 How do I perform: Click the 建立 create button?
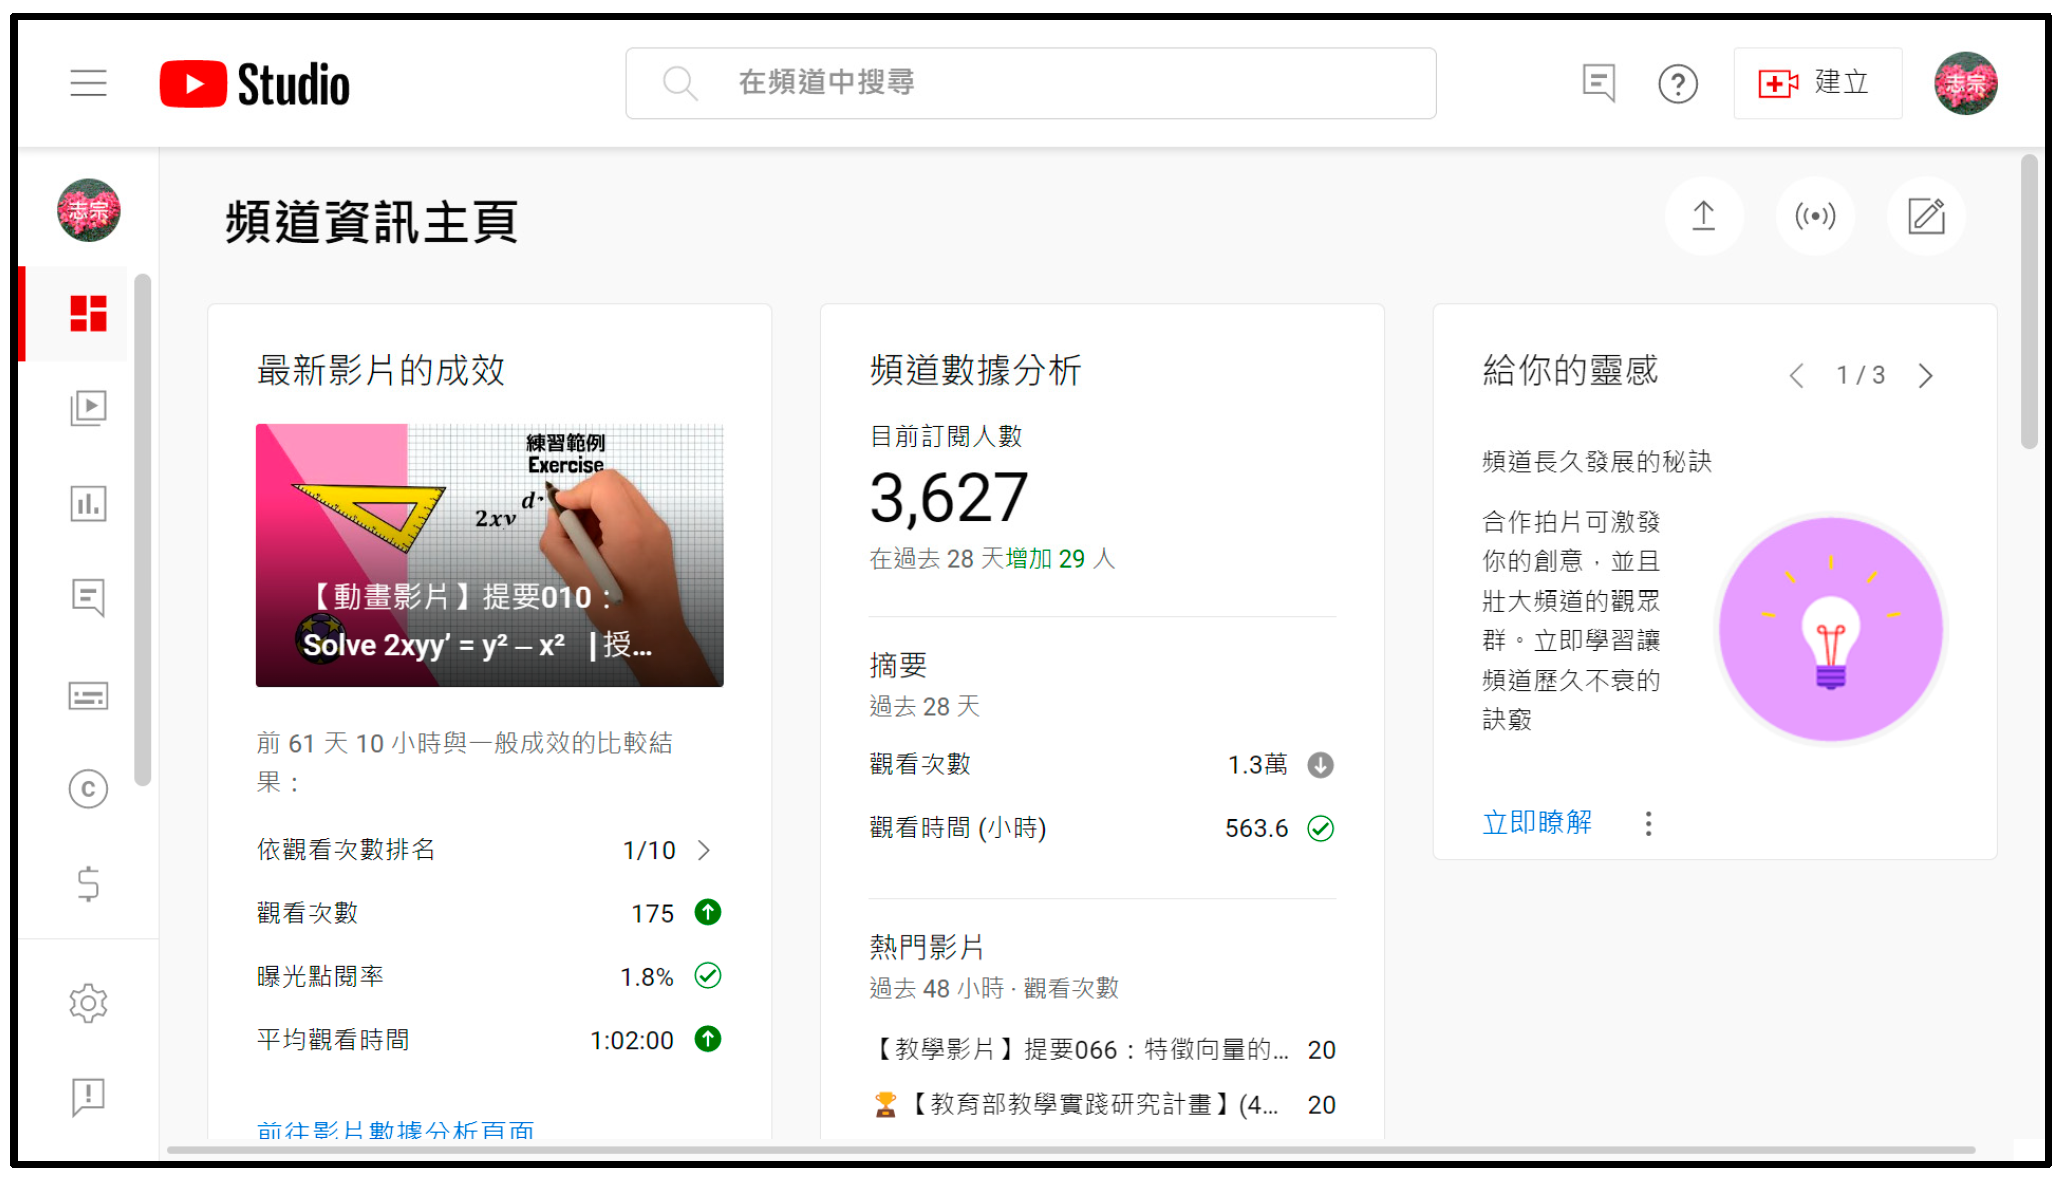coord(1816,83)
